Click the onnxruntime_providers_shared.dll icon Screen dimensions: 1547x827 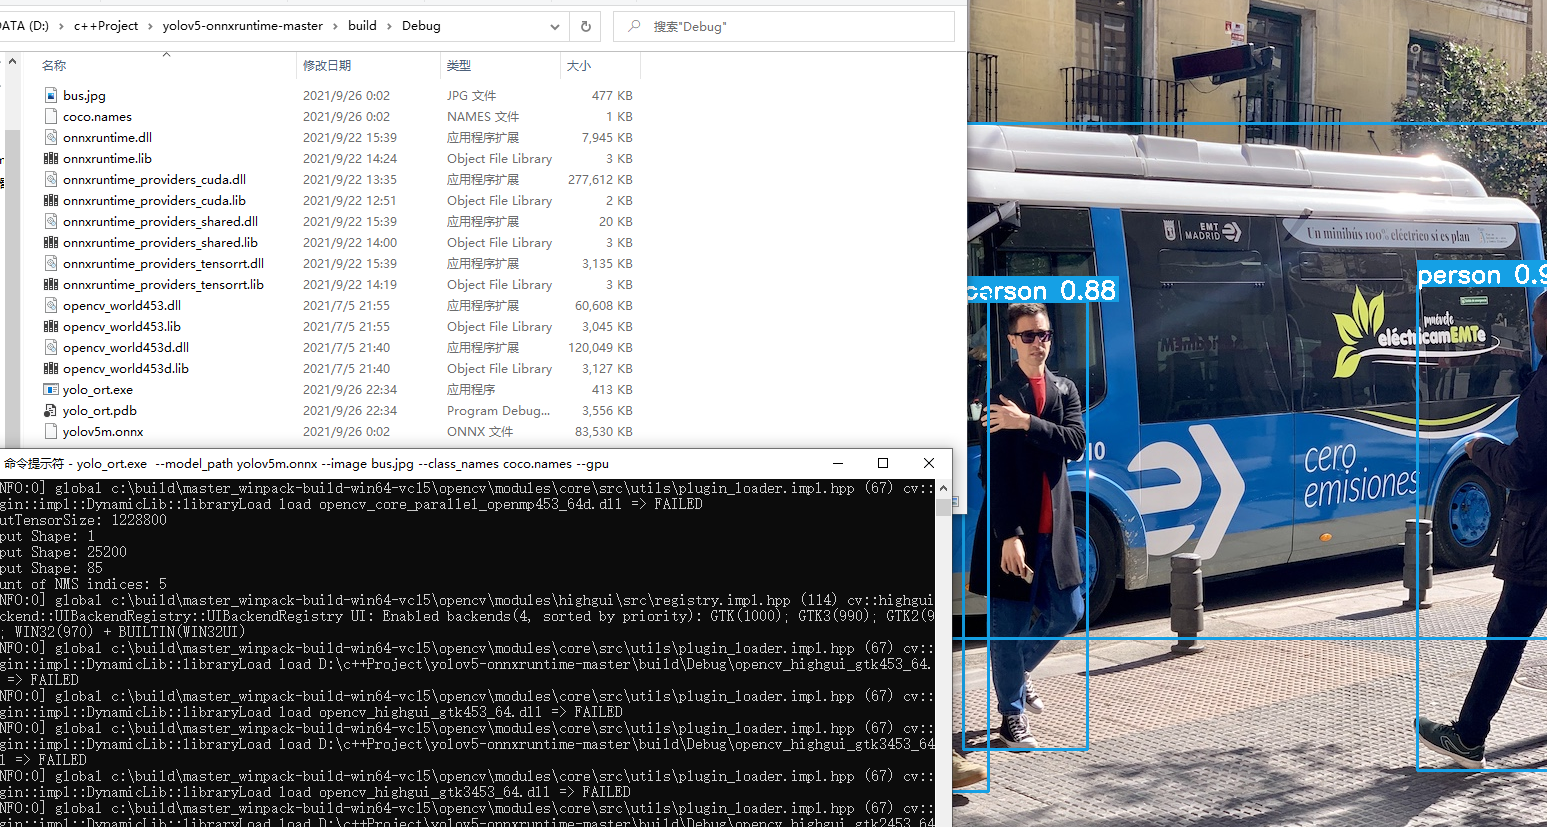coord(50,221)
